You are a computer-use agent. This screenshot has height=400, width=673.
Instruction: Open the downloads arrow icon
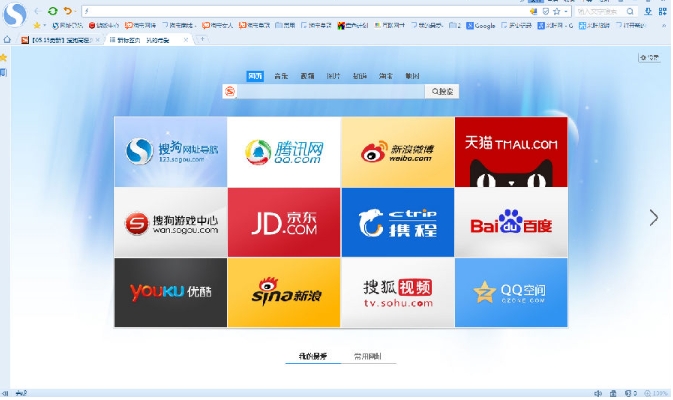(648, 12)
